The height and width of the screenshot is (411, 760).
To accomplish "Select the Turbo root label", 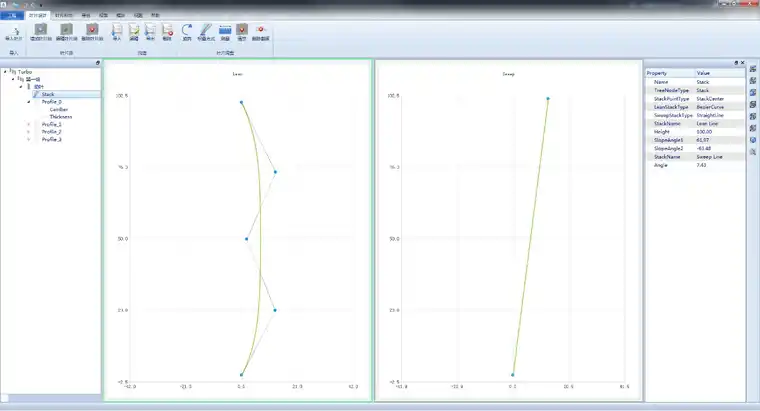I will pos(25,72).
